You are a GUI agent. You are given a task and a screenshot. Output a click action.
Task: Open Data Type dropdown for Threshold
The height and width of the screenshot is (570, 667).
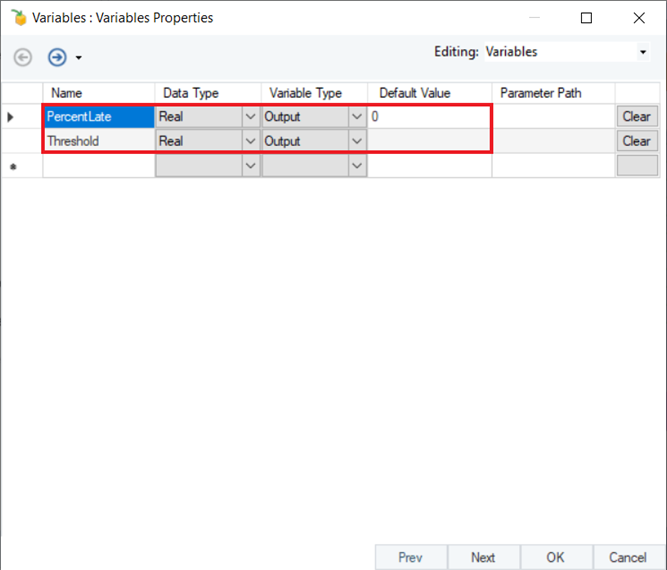[x=251, y=141]
